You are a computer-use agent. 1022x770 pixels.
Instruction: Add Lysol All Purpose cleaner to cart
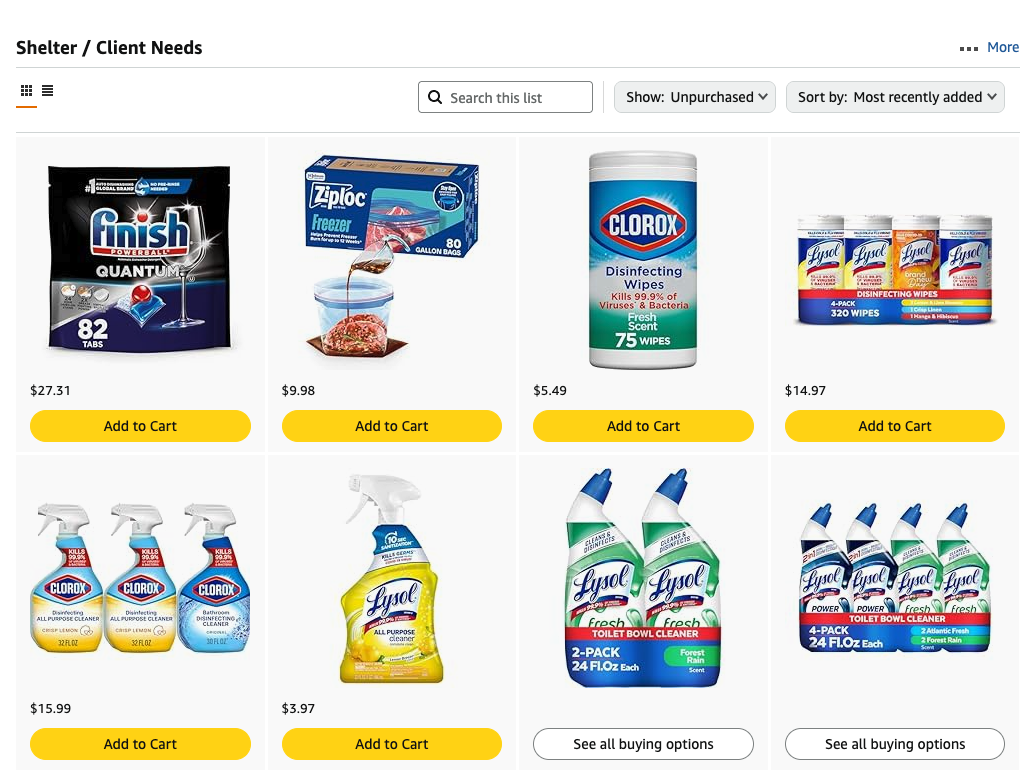[x=392, y=744]
